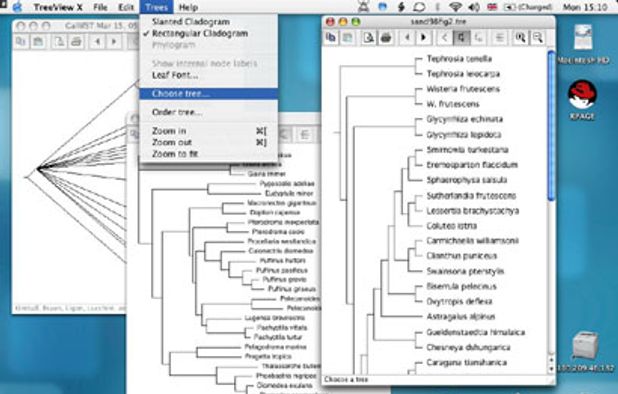Click battery Charged status in menu bar

pos(528,7)
